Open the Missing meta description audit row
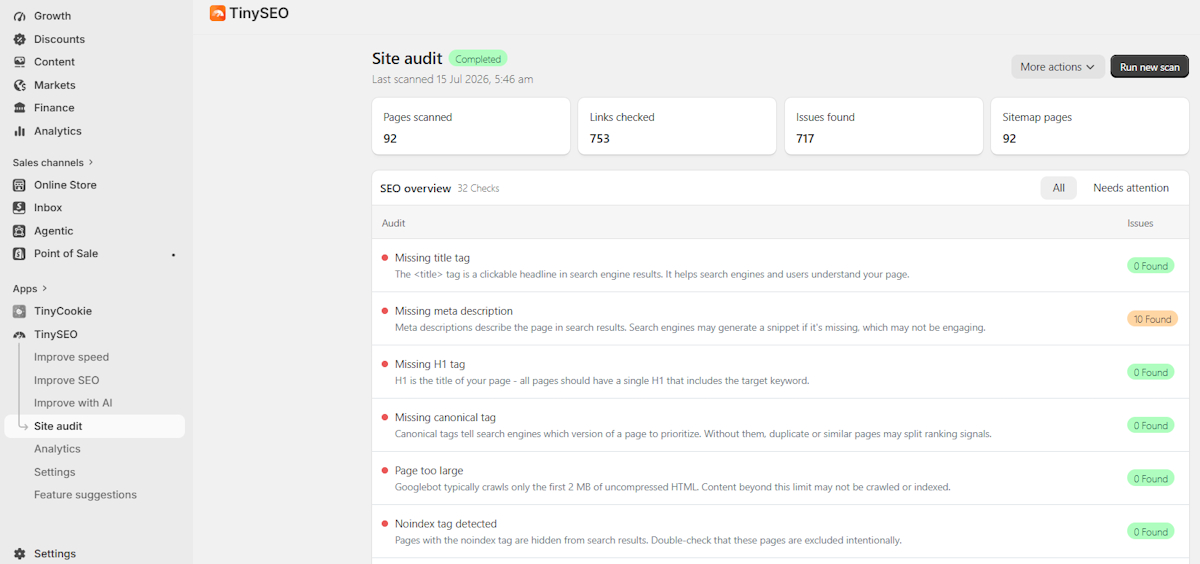The image size is (1200, 564). click(780, 319)
